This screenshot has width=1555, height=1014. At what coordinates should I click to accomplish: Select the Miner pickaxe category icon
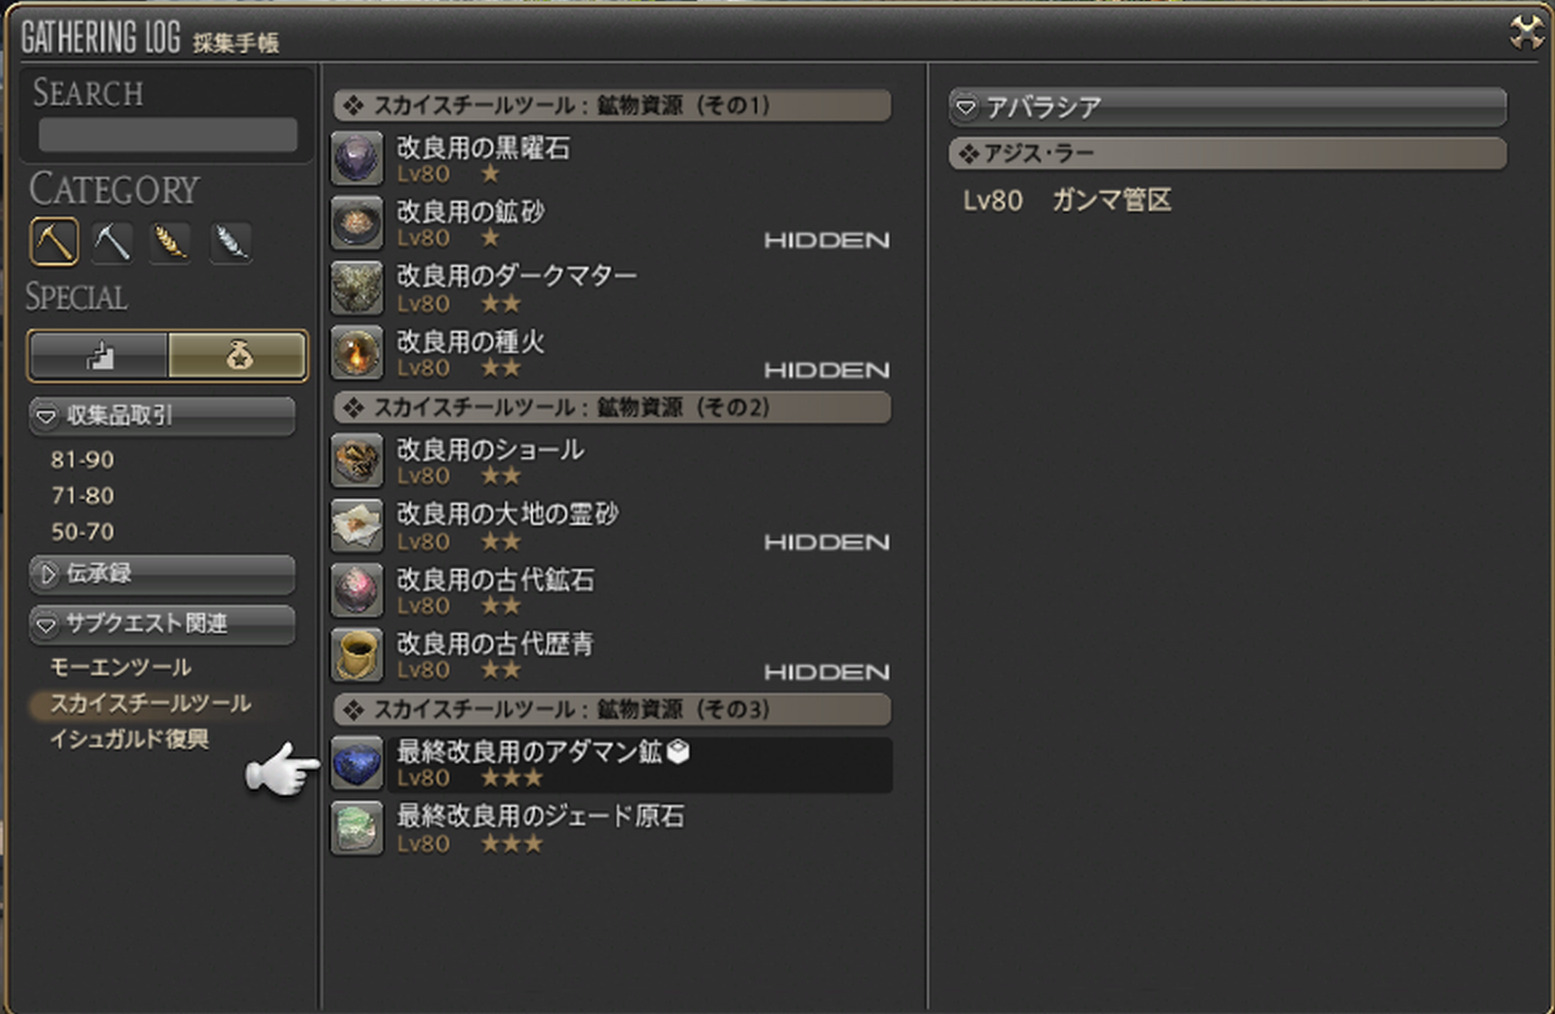[54, 242]
